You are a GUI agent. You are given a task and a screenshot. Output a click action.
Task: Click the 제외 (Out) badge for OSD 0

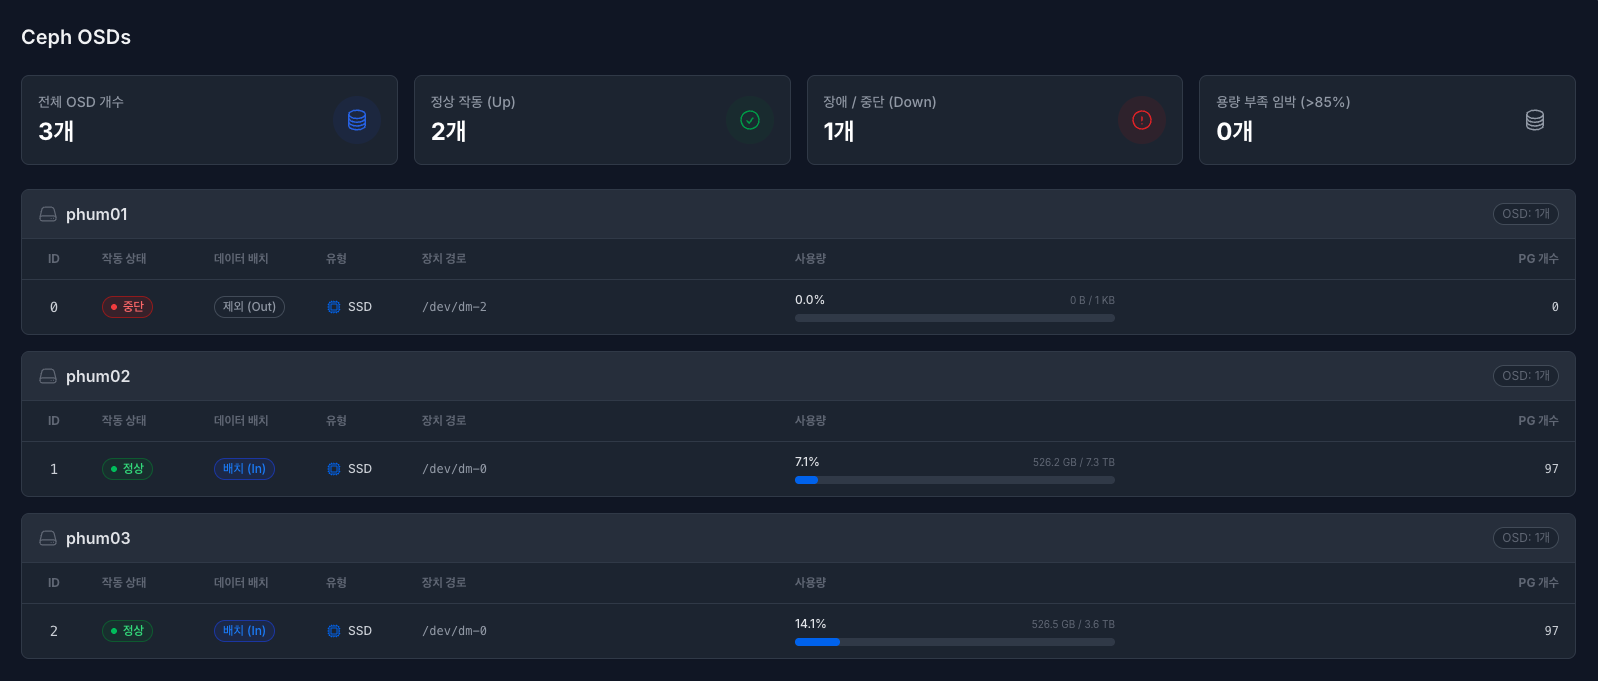[249, 307]
